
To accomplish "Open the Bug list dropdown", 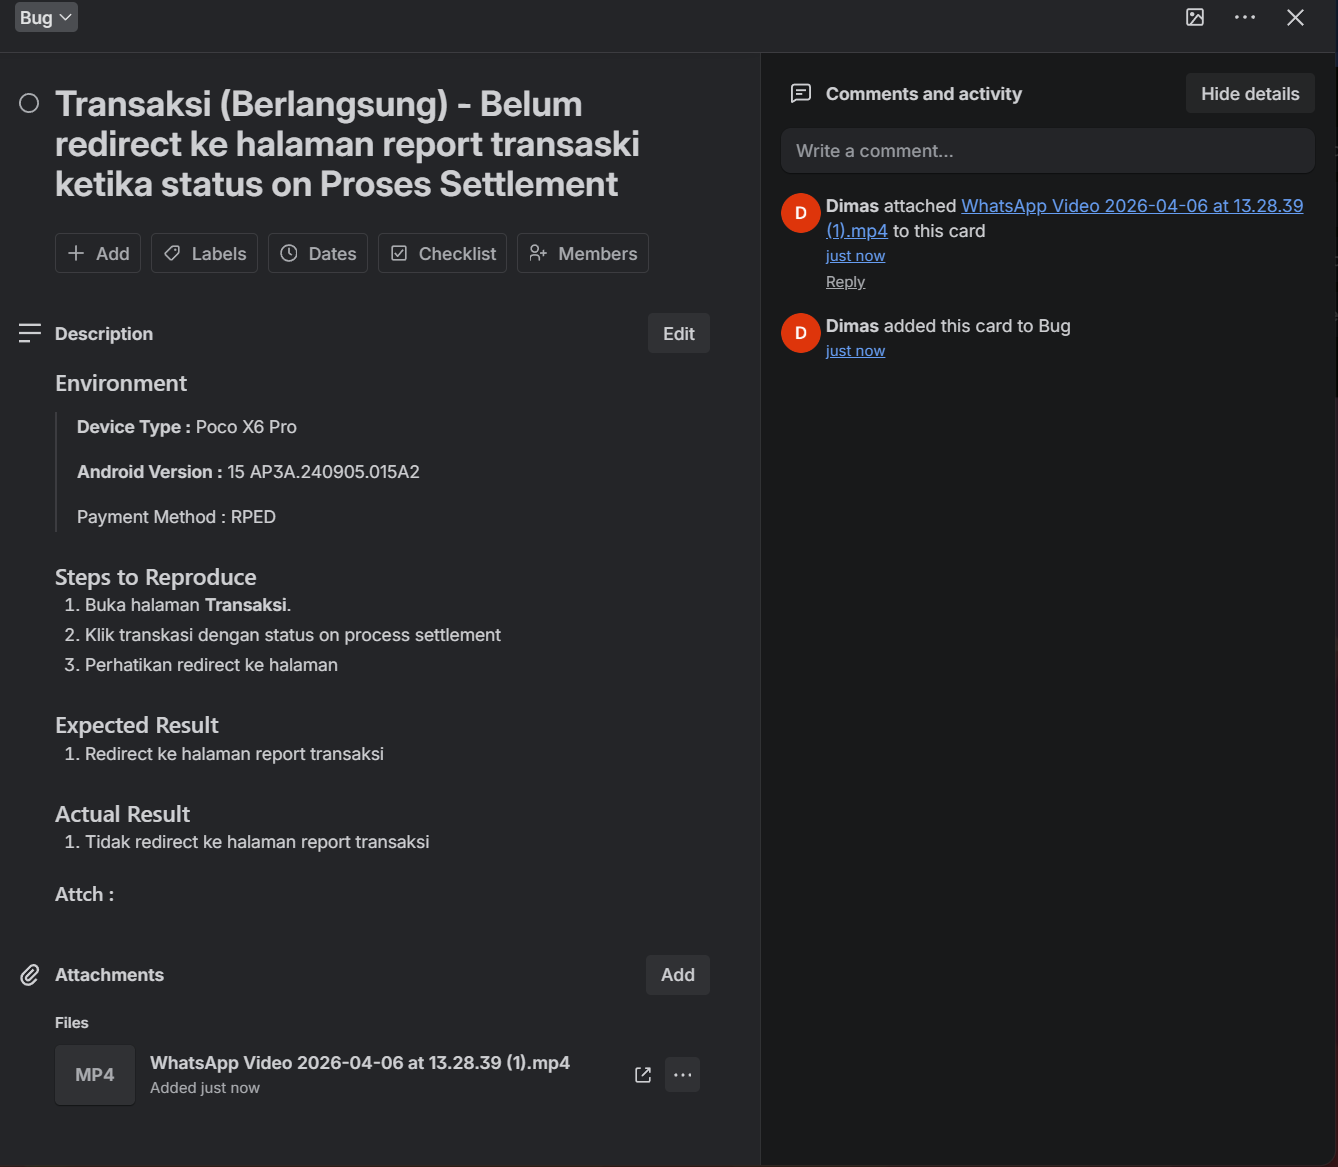I will pyautogui.click(x=46, y=17).
